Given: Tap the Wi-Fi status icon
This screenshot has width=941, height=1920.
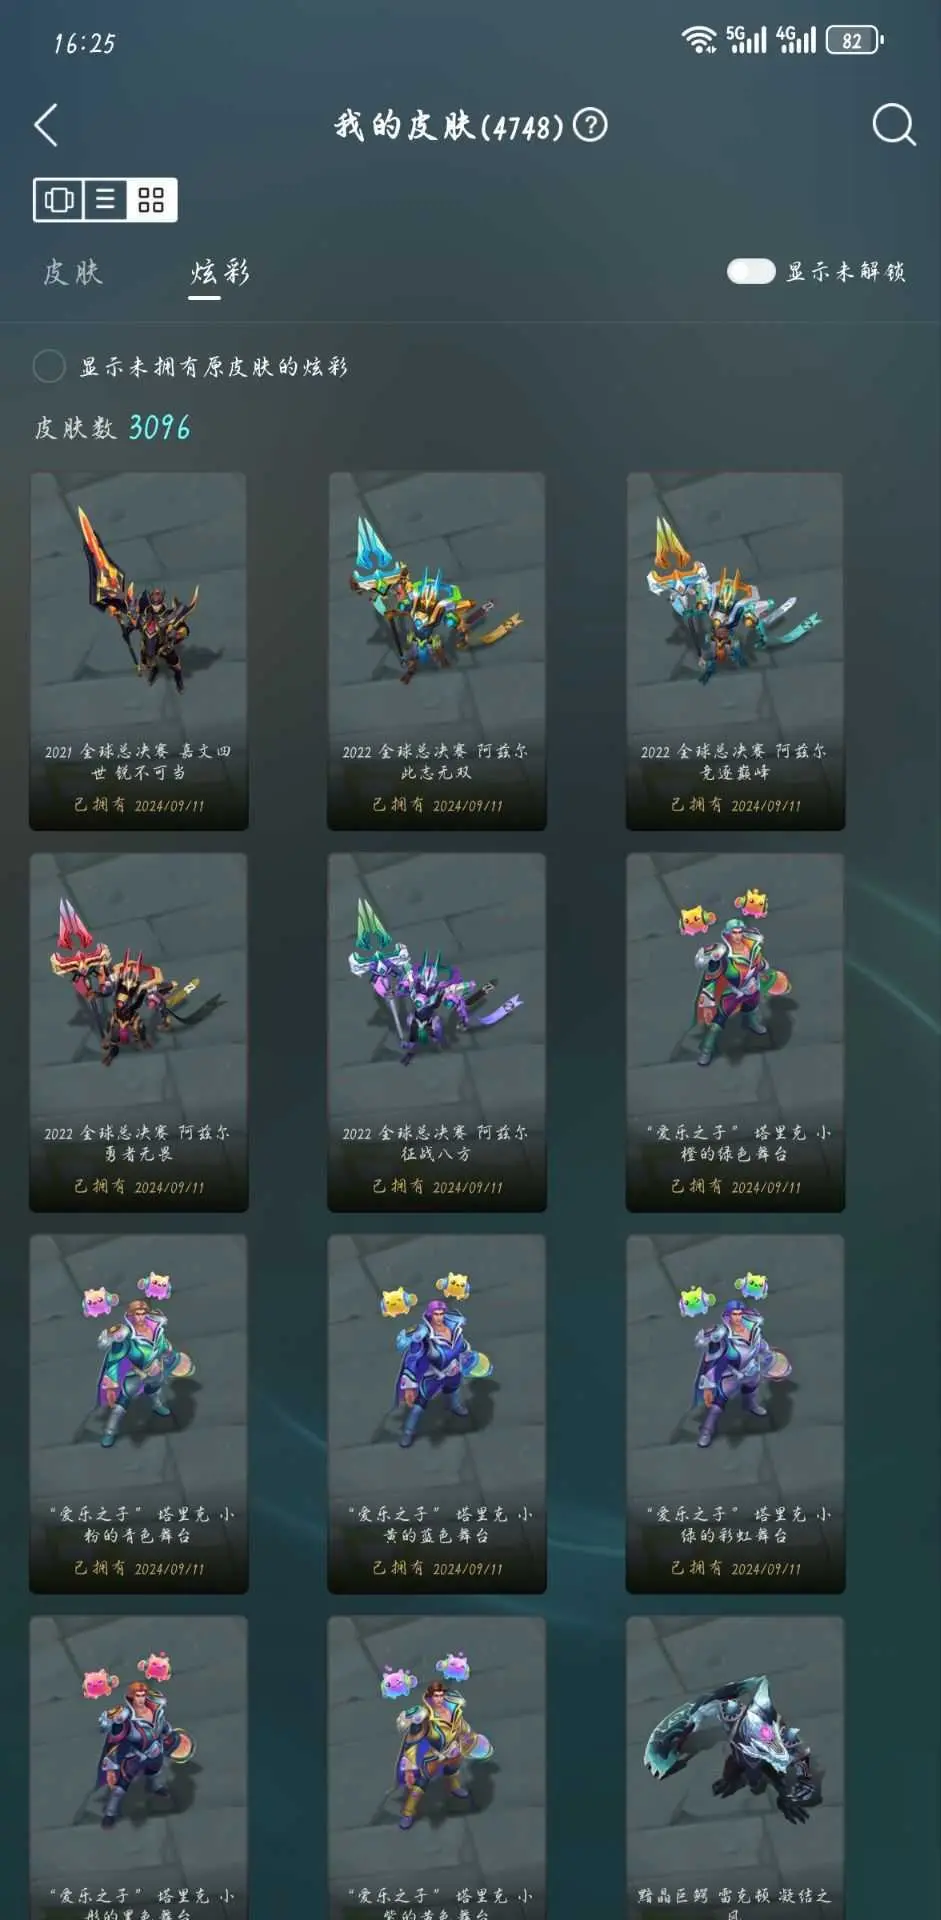Looking at the screenshot, I should (698, 40).
